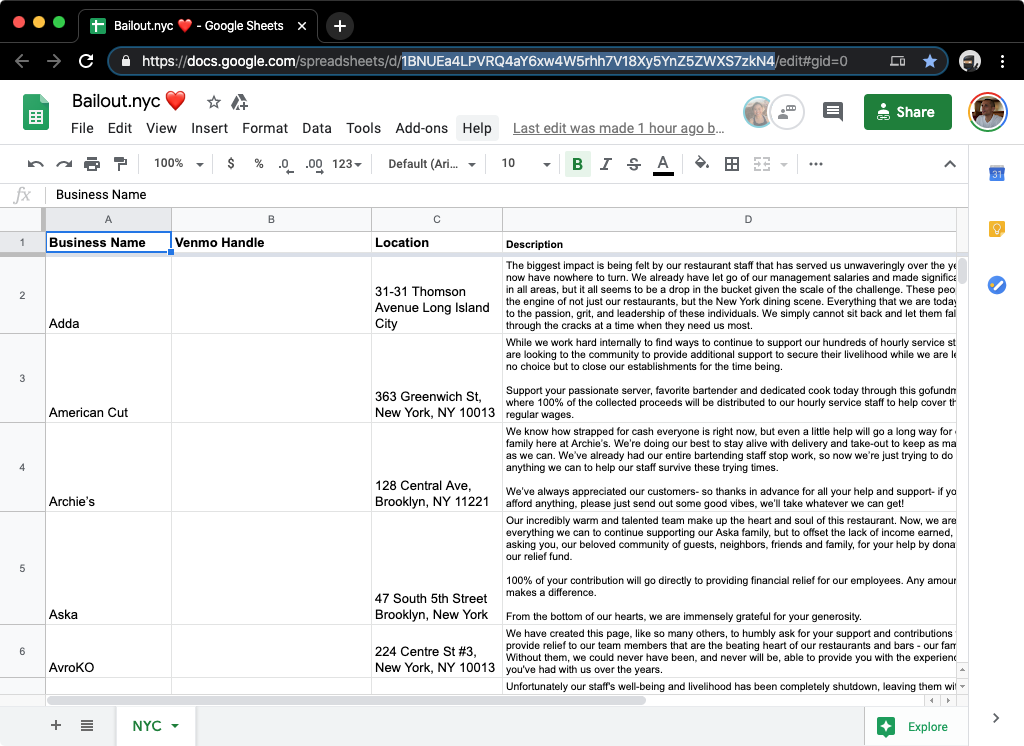Open the comments history icon

(x=833, y=112)
